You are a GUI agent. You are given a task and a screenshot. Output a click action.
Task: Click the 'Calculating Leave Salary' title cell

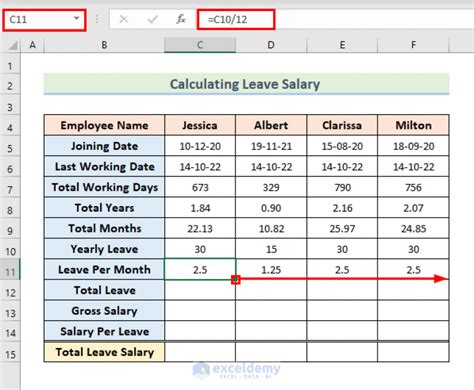(x=246, y=84)
